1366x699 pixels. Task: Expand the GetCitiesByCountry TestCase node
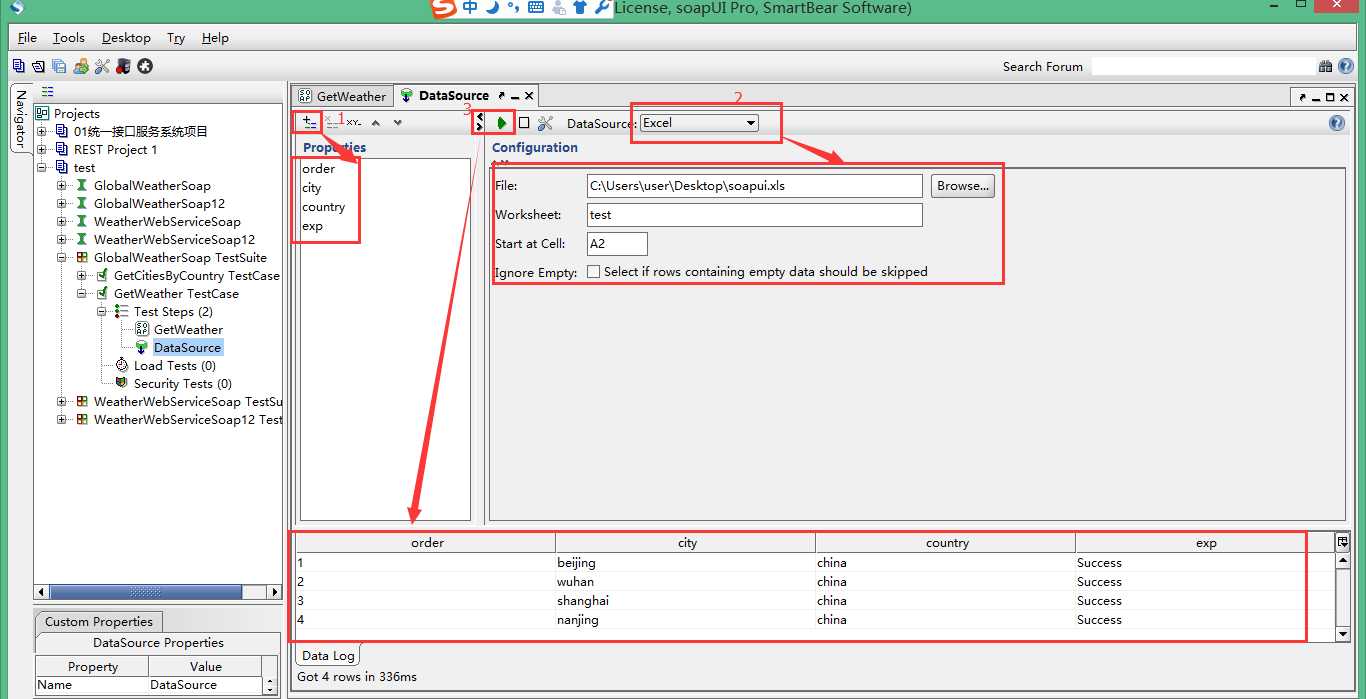coord(82,276)
